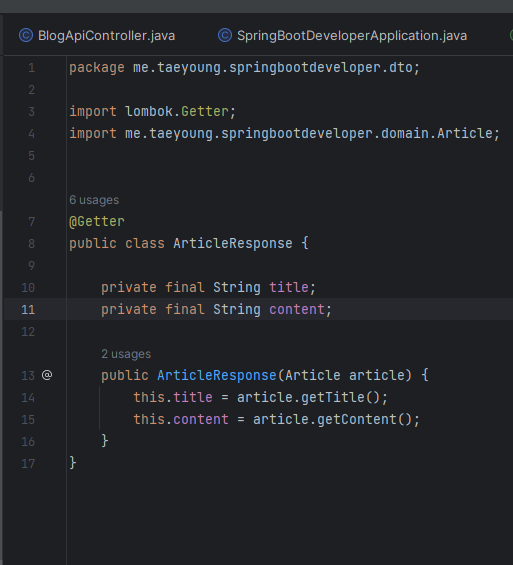Select line number 1 in the gutter
This screenshot has height=565, width=513.
tap(32, 68)
